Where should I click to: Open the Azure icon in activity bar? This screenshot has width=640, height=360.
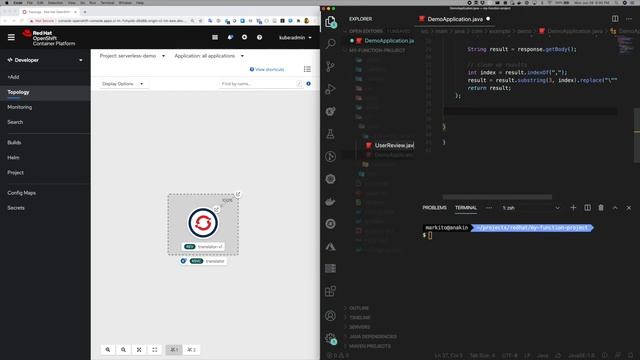point(331,246)
